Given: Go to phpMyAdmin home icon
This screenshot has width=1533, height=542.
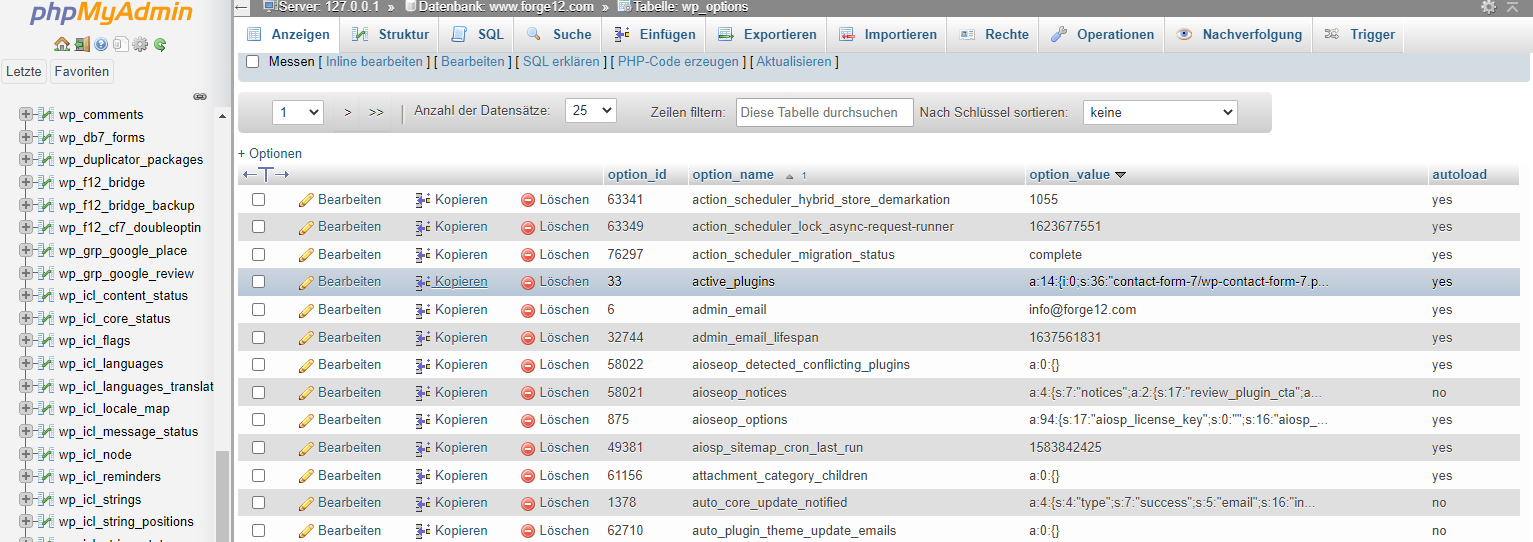Looking at the screenshot, I should tap(62, 44).
